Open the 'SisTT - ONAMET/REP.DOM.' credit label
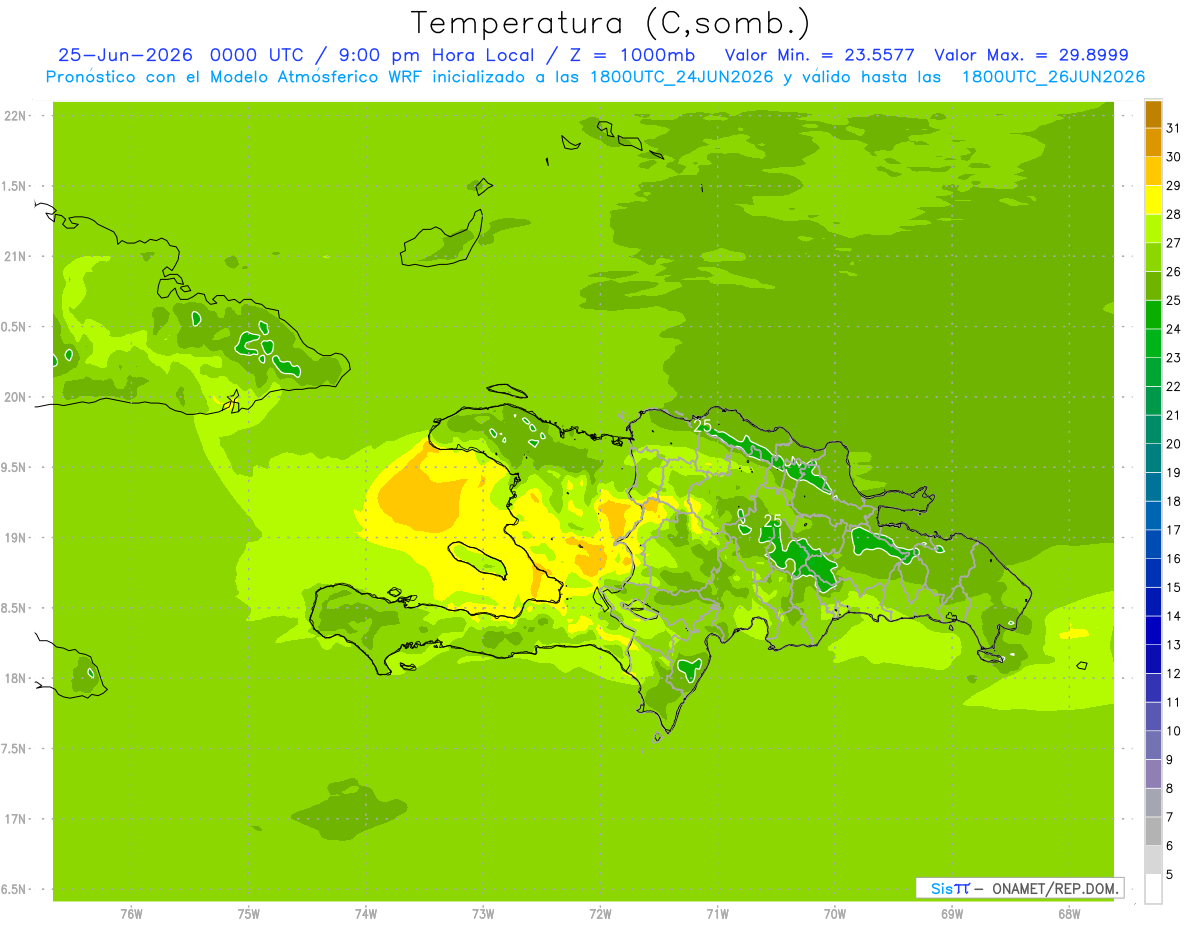The image size is (1200, 927). (1019, 888)
